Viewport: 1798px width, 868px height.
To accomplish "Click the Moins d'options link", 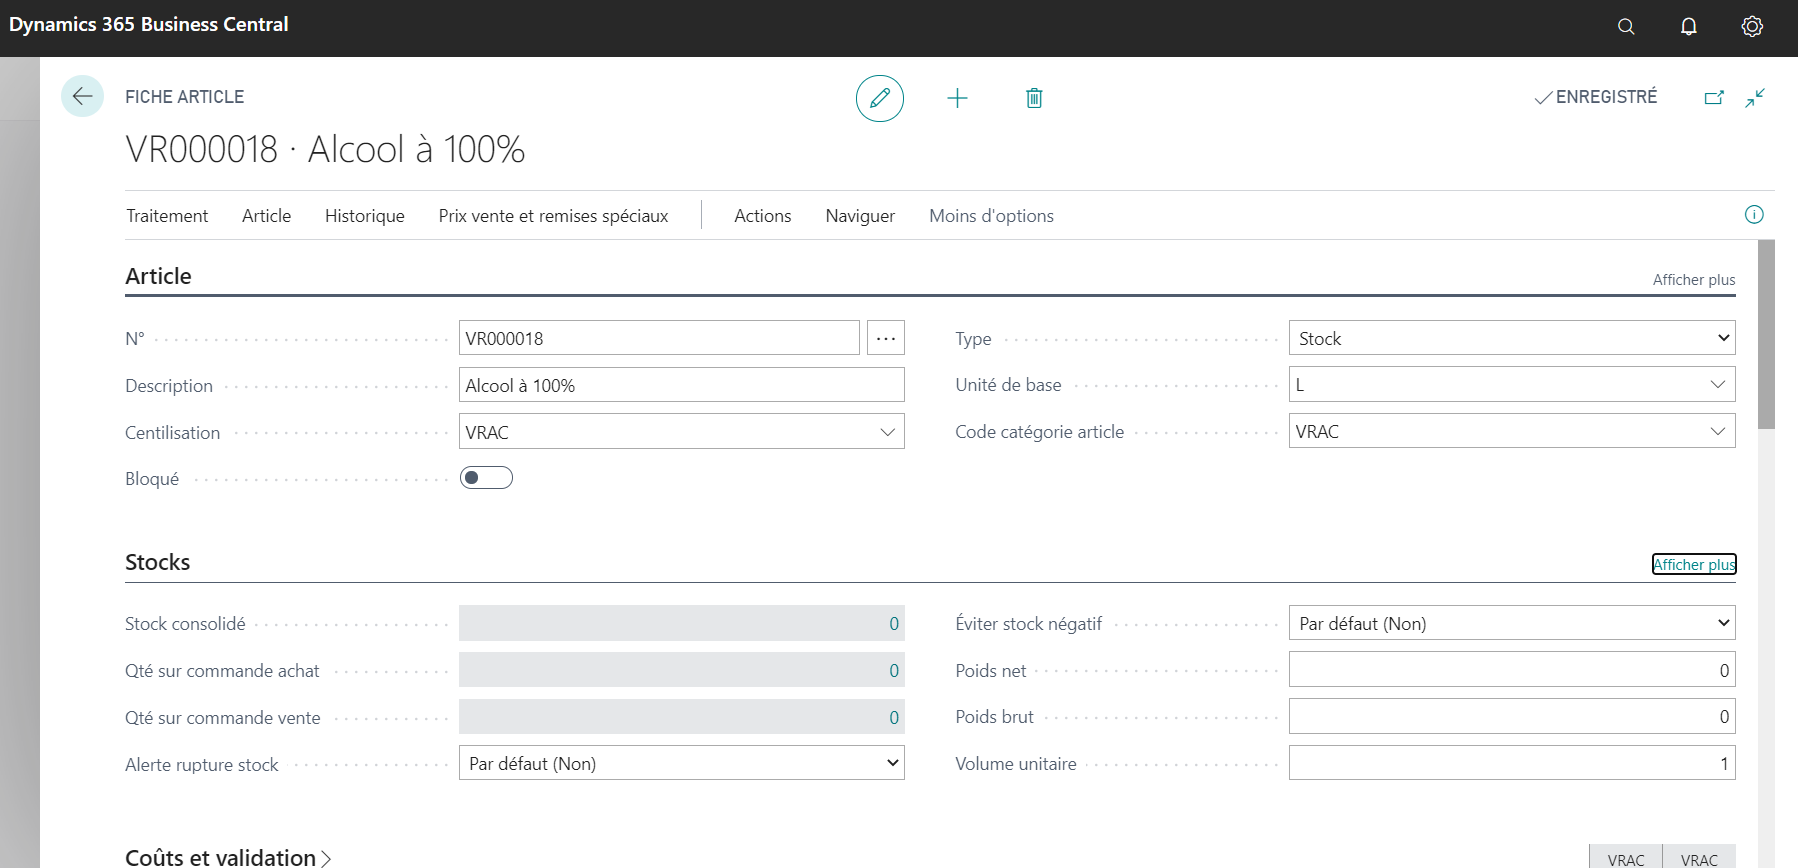I will [991, 216].
